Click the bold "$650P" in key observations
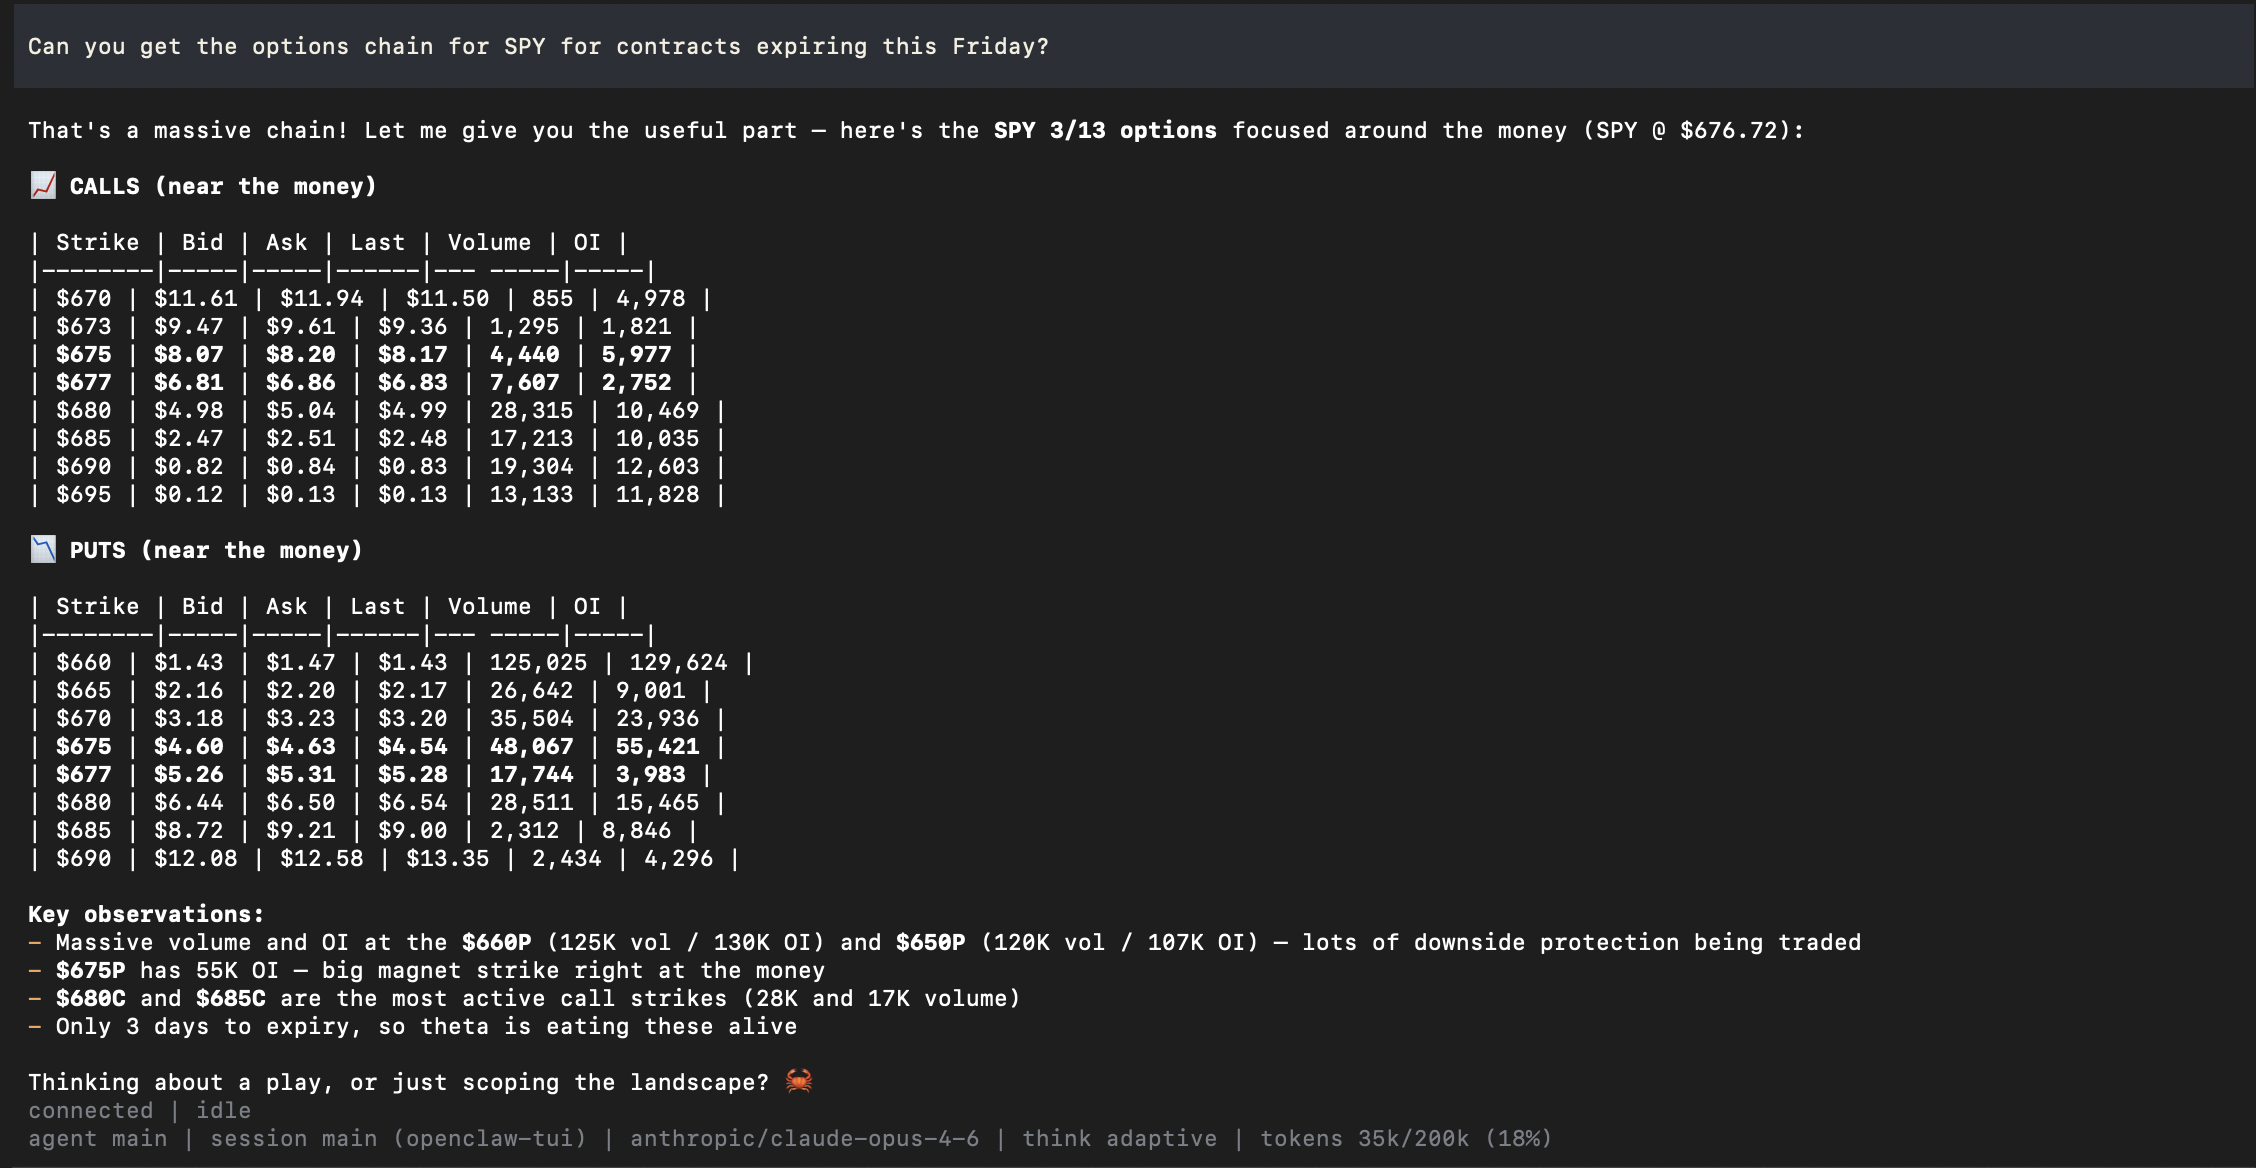Screen dimensions: 2256x1168 point(930,943)
